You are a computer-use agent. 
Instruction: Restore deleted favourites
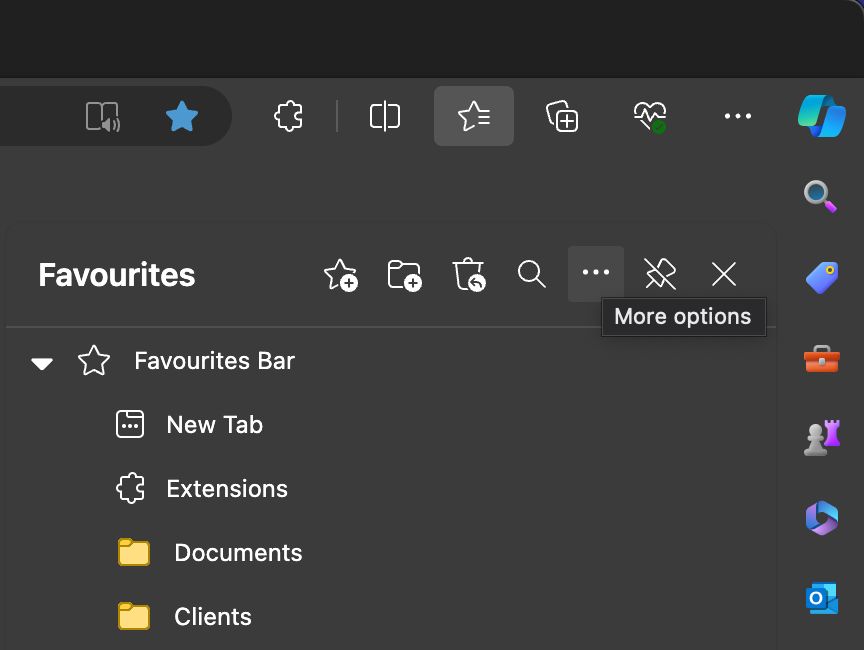468,274
